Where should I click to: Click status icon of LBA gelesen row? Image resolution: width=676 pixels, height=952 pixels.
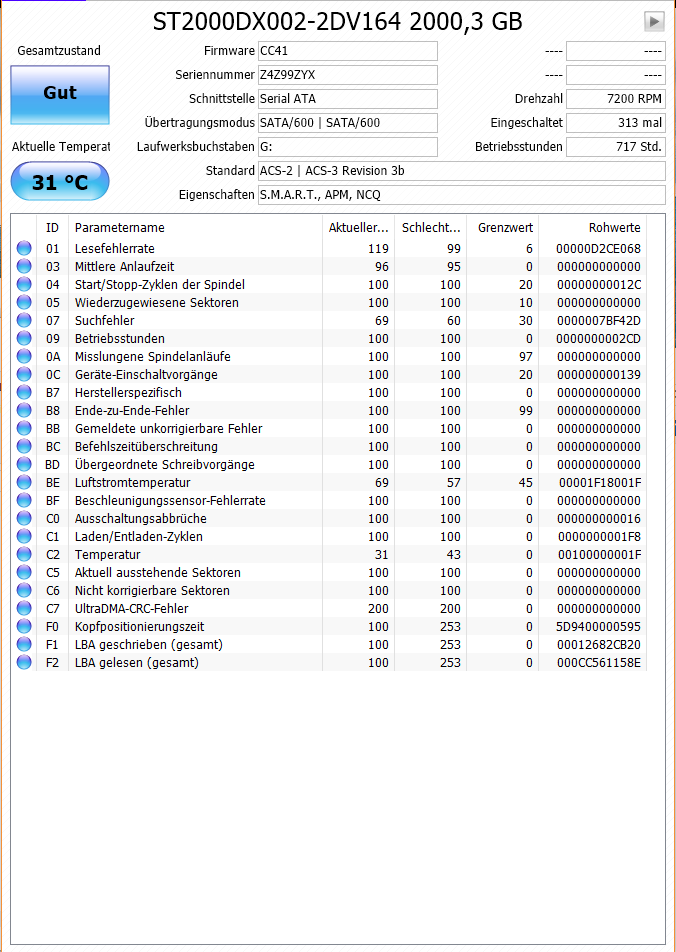tap(24, 663)
